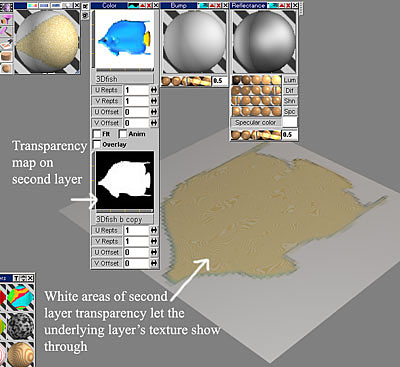Enable the Overlay checkbox
The height and width of the screenshot is (367, 400).
tap(97, 144)
